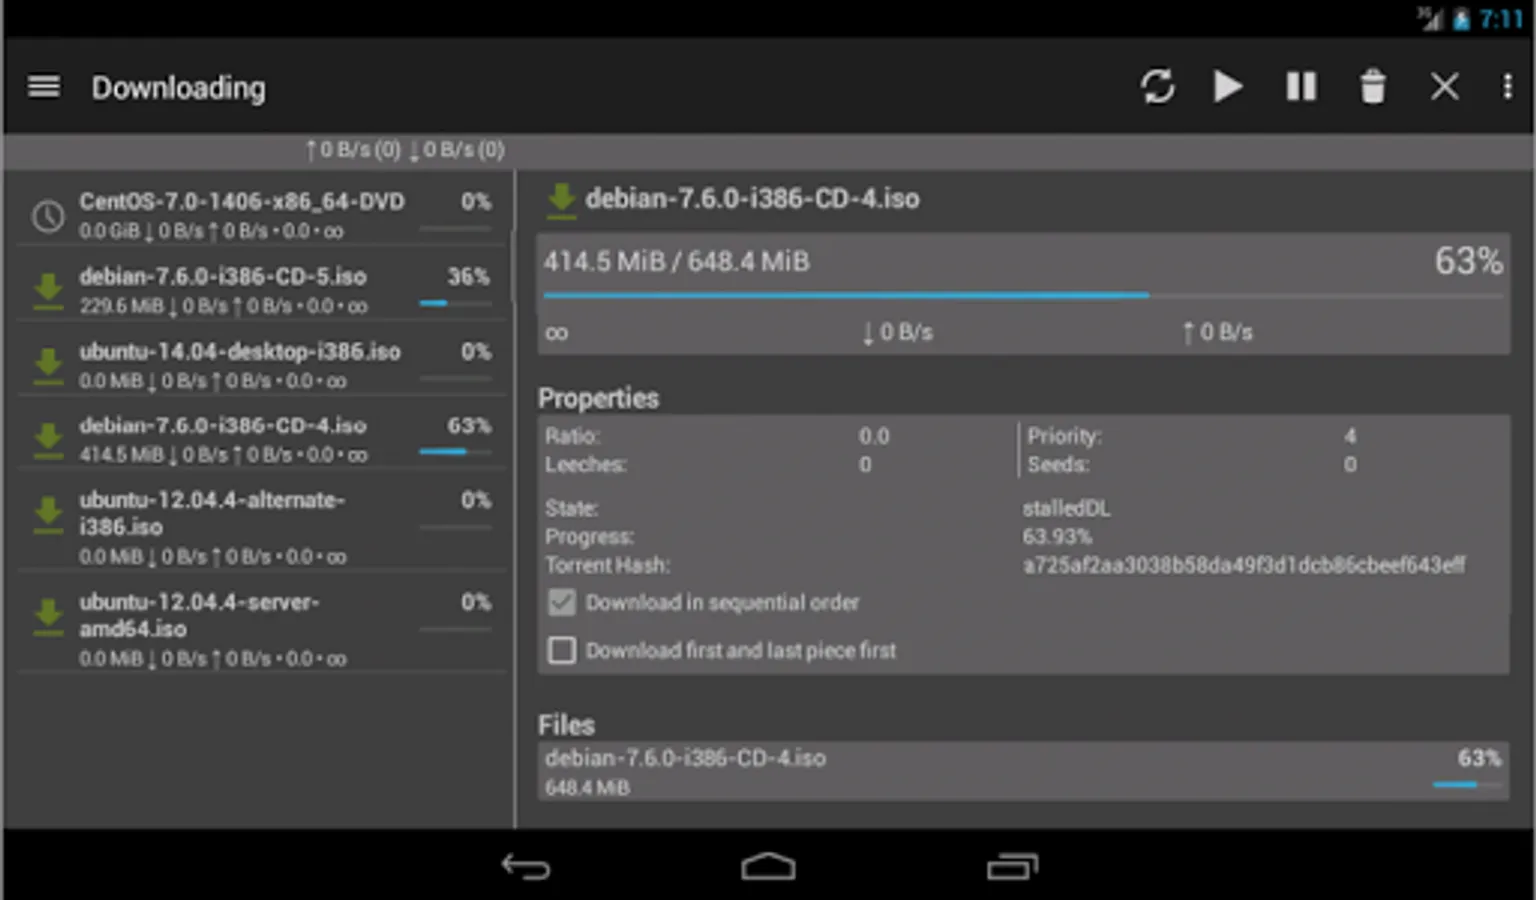Image resolution: width=1536 pixels, height=900 pixels.
Task: Tap download arrow icon of debian CD-4 list row
Action: pos(48,440)
